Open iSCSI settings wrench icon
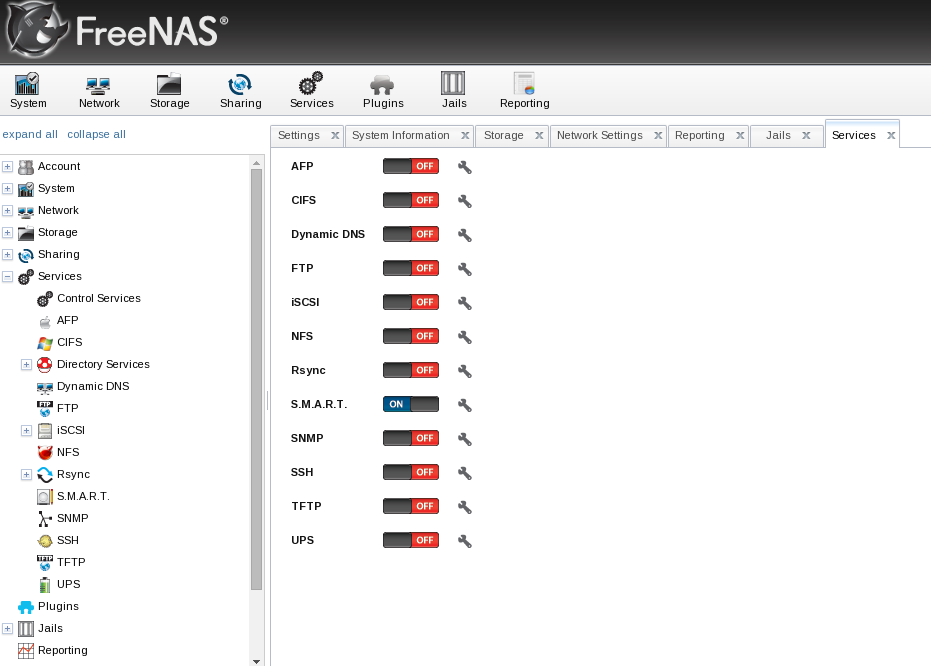The image size is (931, 666). pyautogui.click(x=464, y=303)
